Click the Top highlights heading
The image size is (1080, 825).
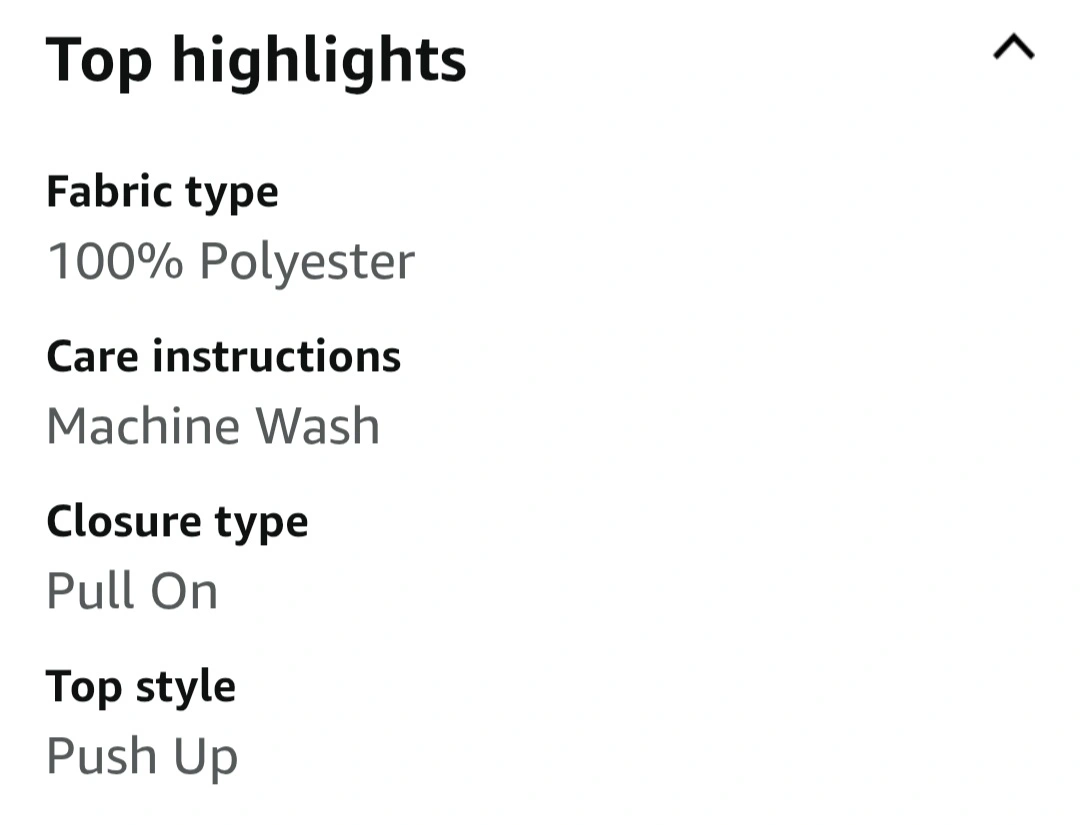click(x=256, y=60)
